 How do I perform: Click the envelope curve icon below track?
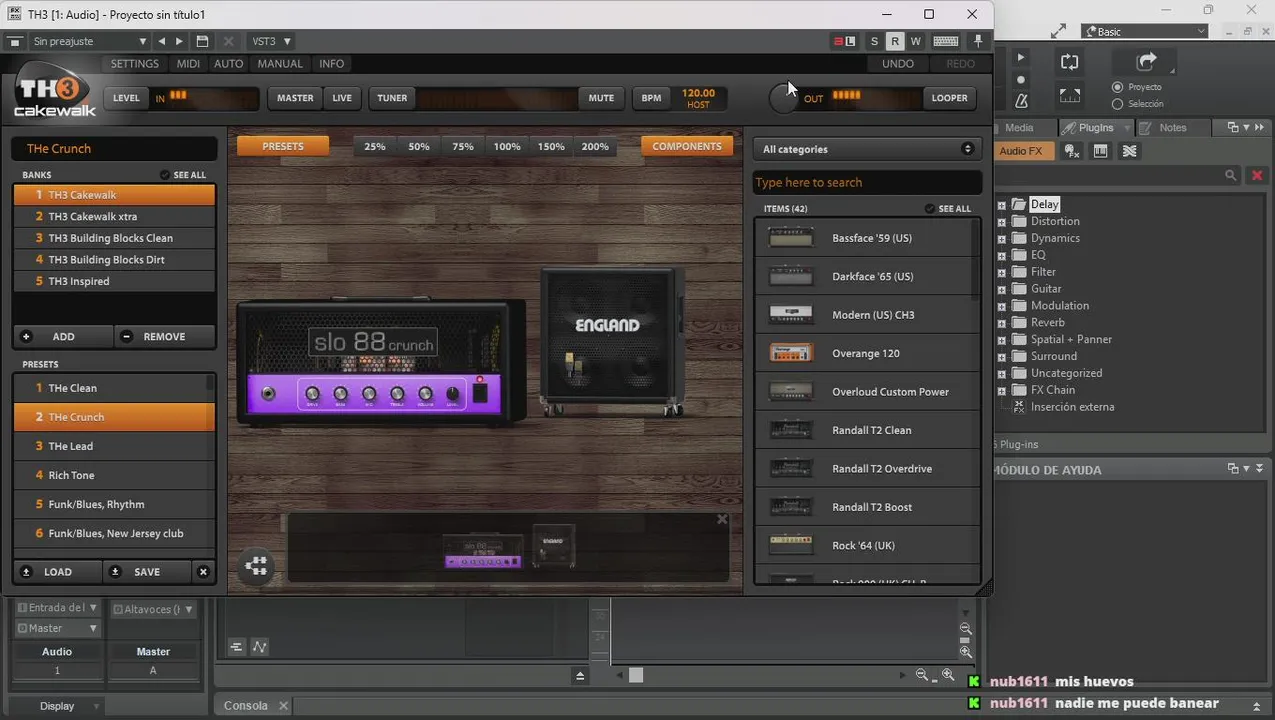pos(260,647)
